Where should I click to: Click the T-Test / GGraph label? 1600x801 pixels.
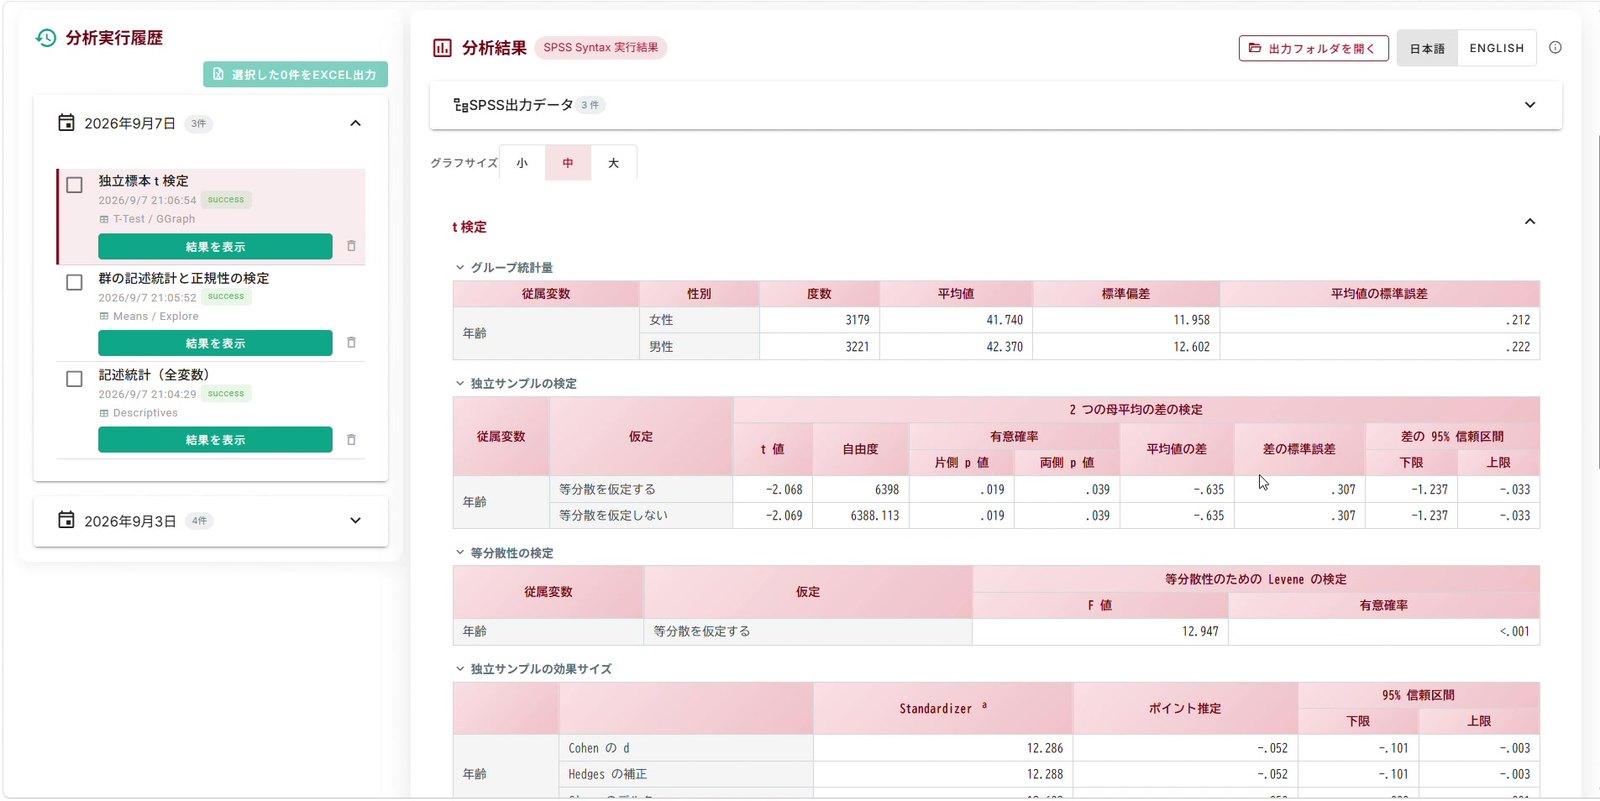point(154,219)
